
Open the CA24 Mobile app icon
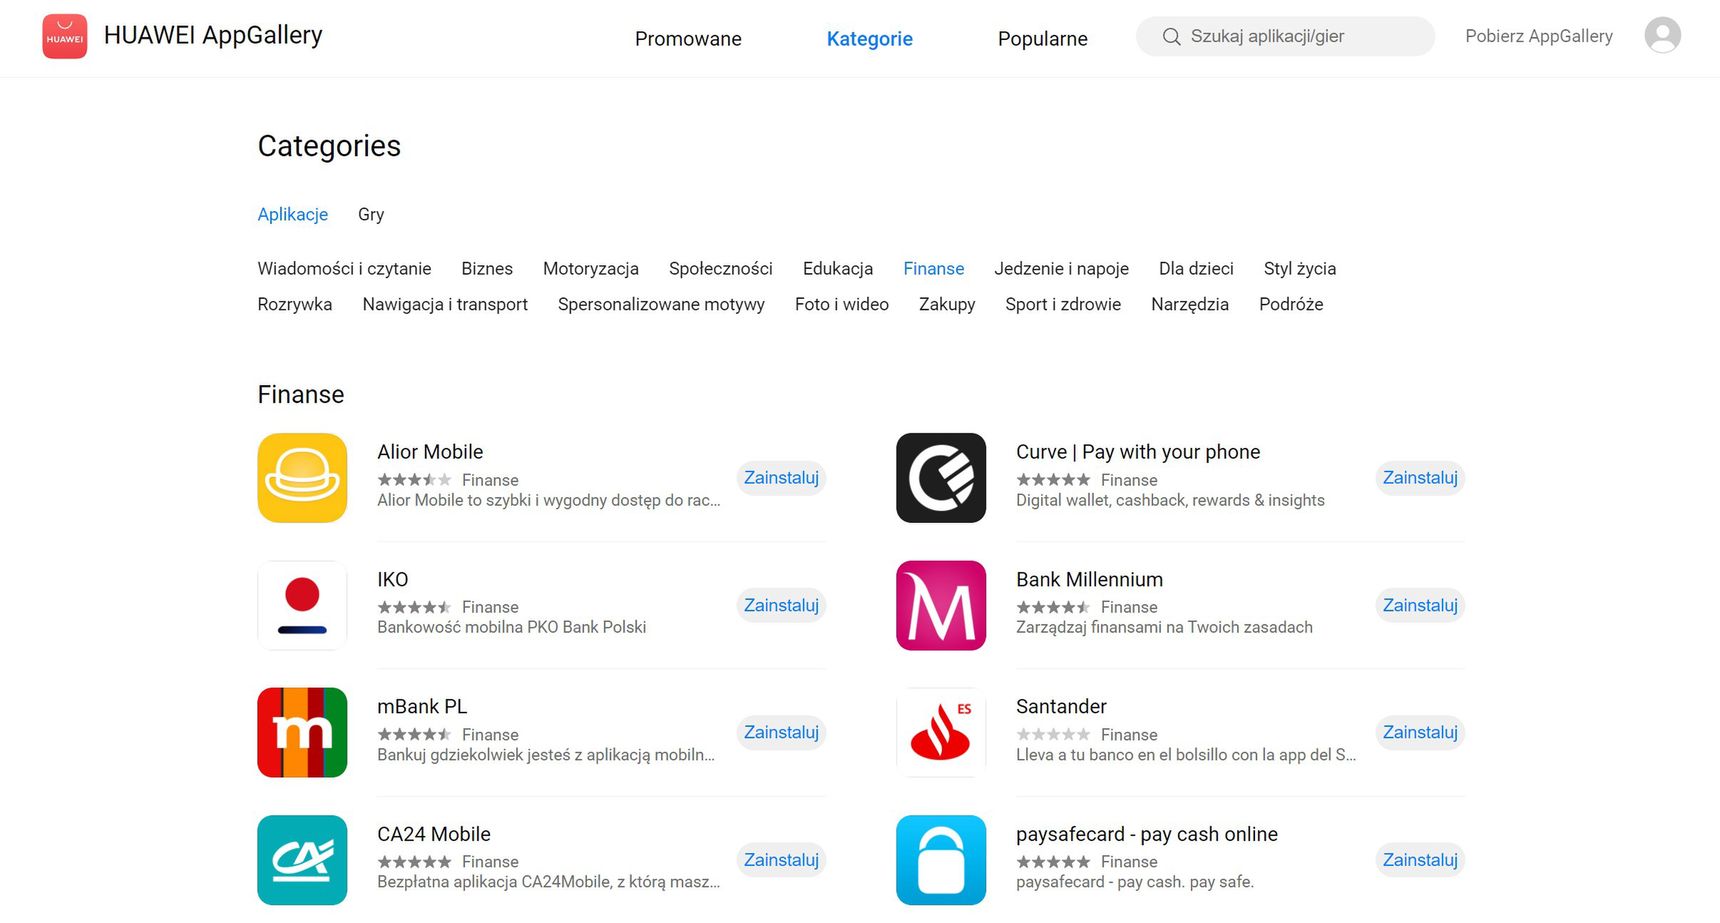pyautogui.click(x=302, y=860)
